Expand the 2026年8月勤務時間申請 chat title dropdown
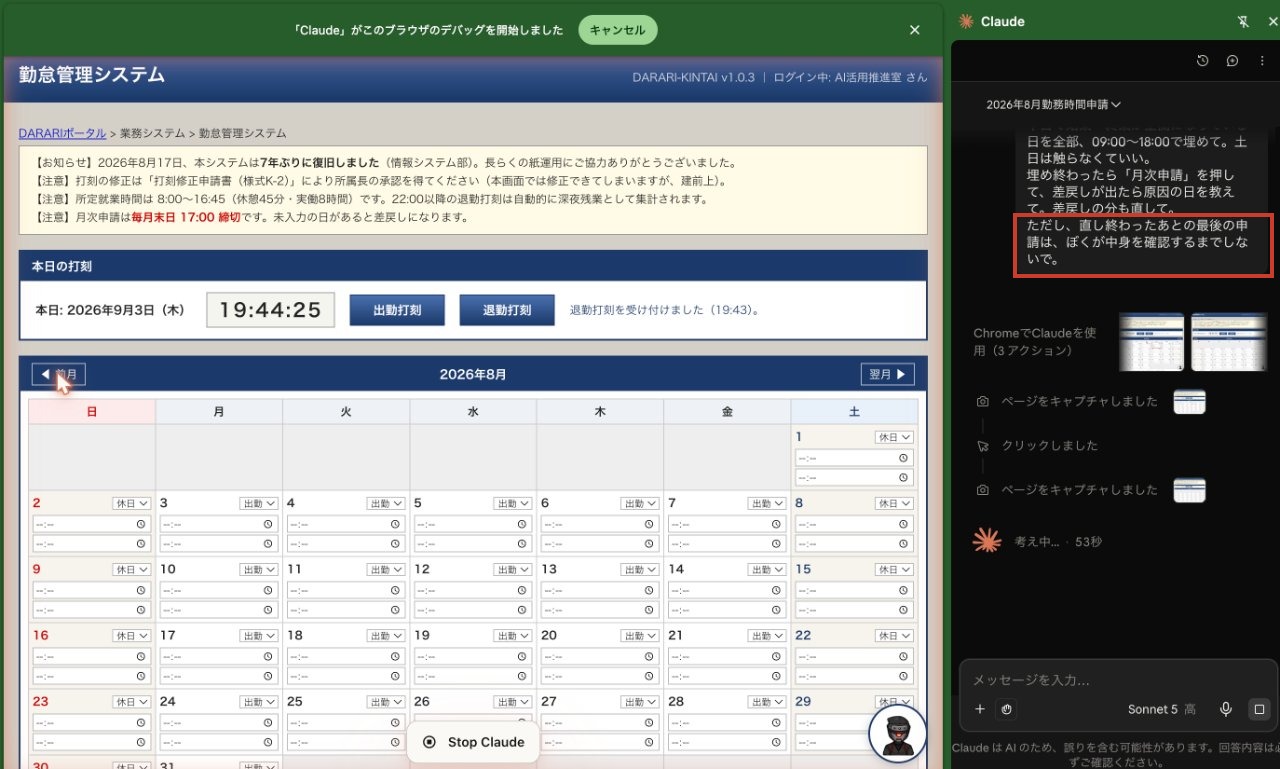 pos(1053,104)
